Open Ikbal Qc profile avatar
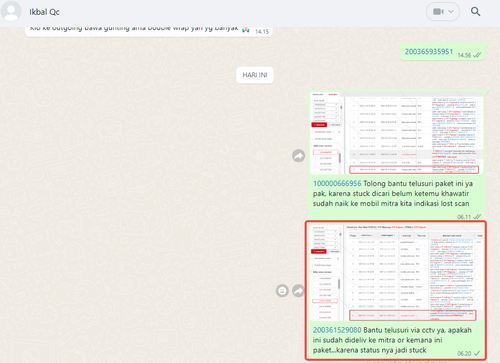The width and height of the screenshot is (500, 363). tap(11, 11)
